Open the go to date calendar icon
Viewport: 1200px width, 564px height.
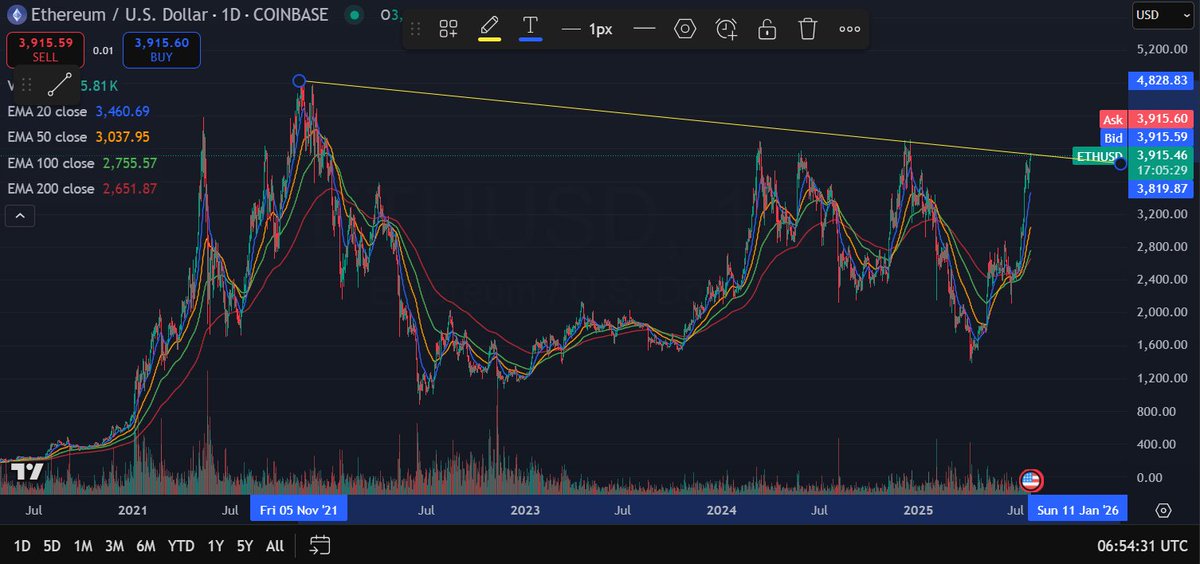[x=320, y=545]
